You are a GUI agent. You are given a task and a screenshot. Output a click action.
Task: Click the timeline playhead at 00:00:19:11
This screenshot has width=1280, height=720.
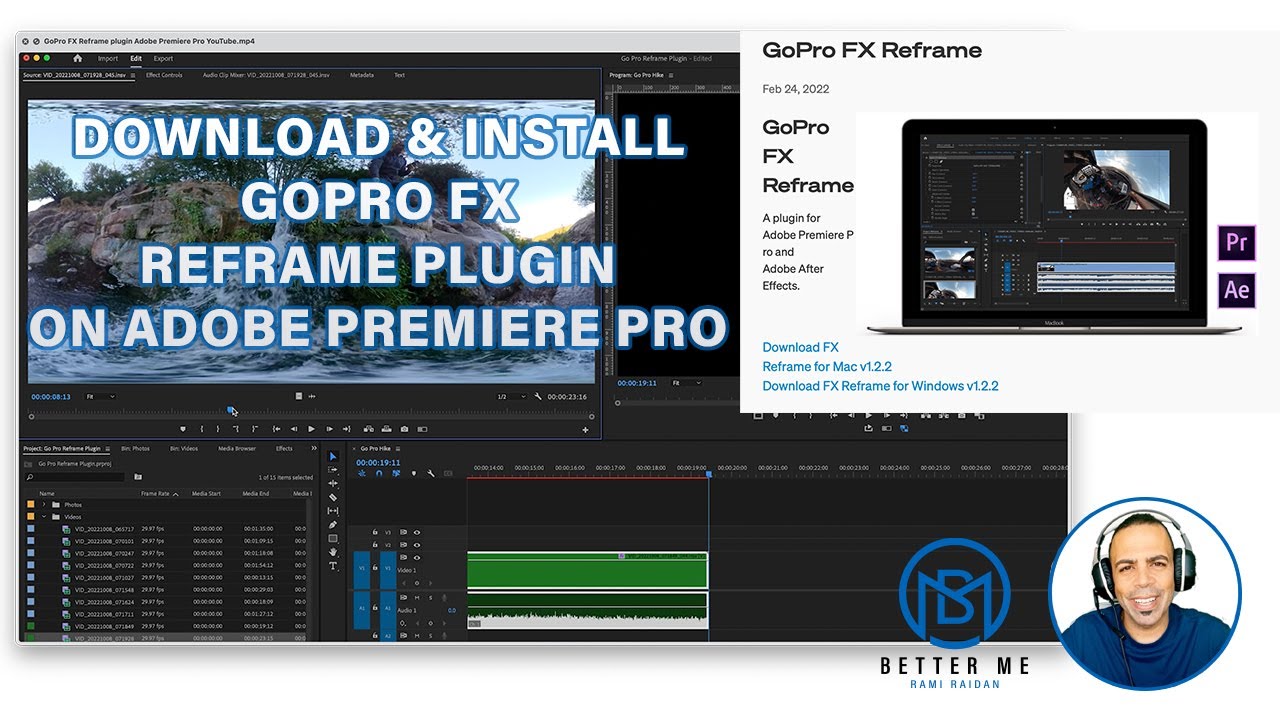pyautogui.click(x=709, y=473)
